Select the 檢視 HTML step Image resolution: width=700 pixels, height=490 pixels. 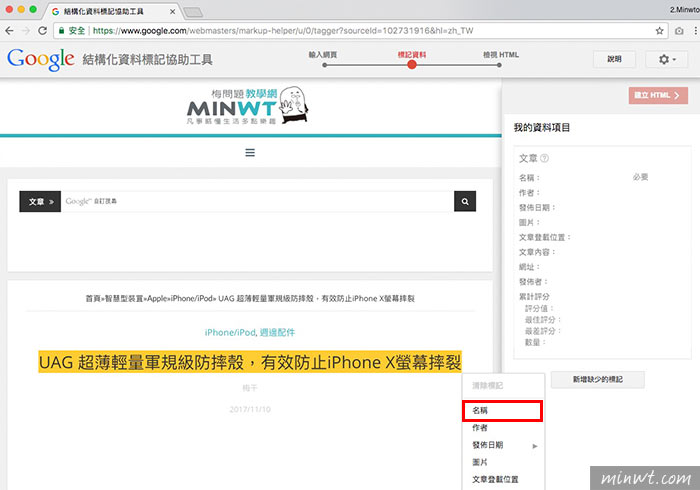(x=500, y=55)
